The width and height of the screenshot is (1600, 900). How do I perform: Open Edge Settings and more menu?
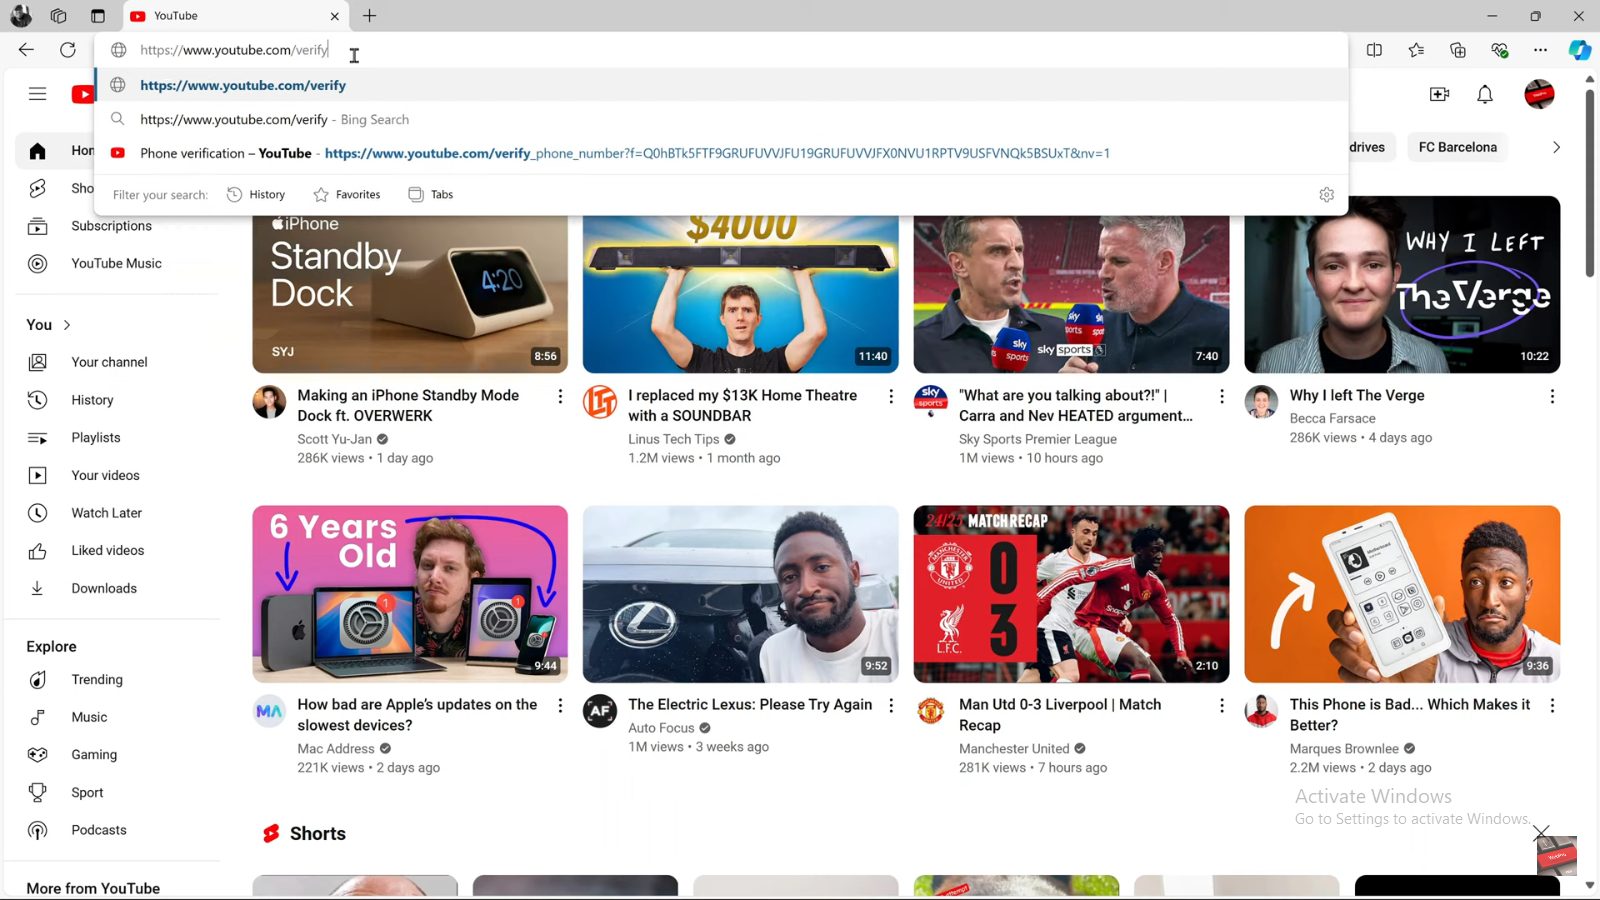coord(1540,50)
